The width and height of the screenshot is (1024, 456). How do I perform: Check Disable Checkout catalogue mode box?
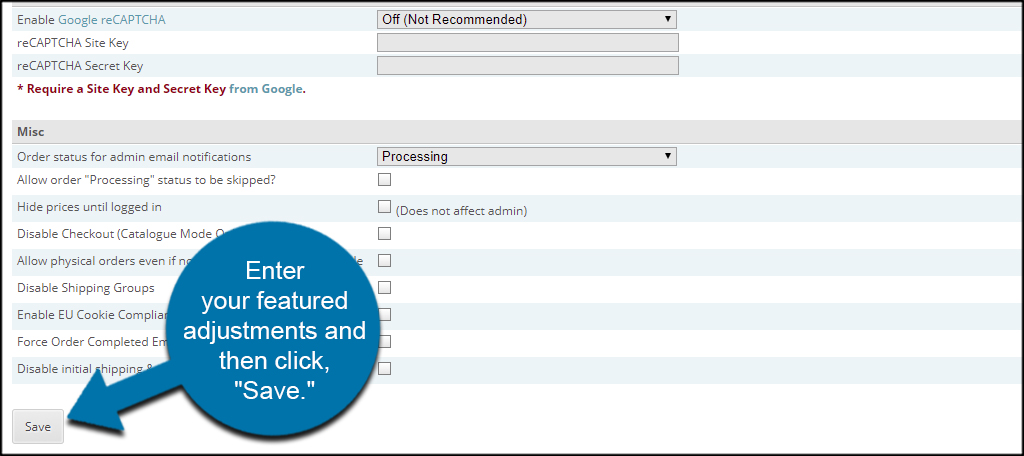[x=385, y=234]
